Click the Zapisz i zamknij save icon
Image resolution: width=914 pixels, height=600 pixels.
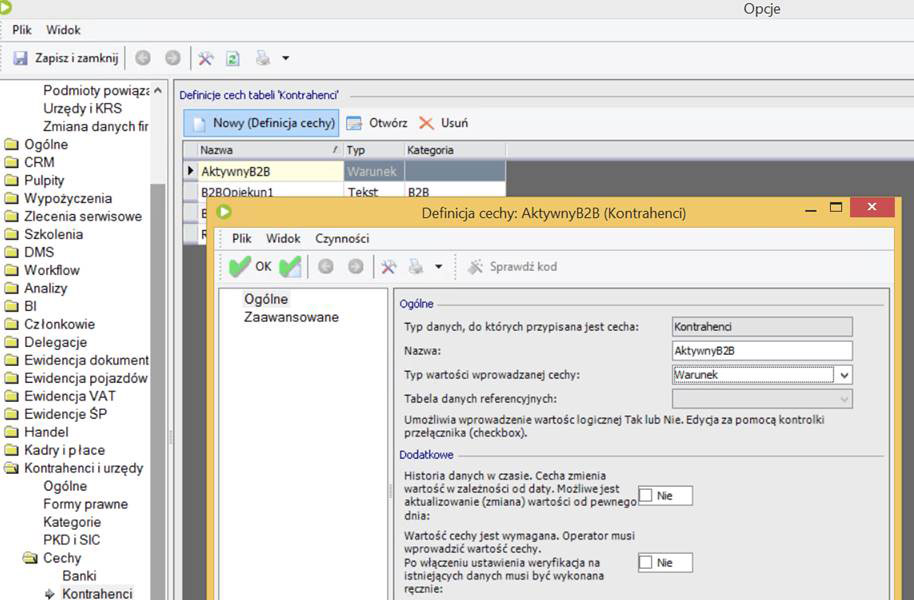coord(20,59)
